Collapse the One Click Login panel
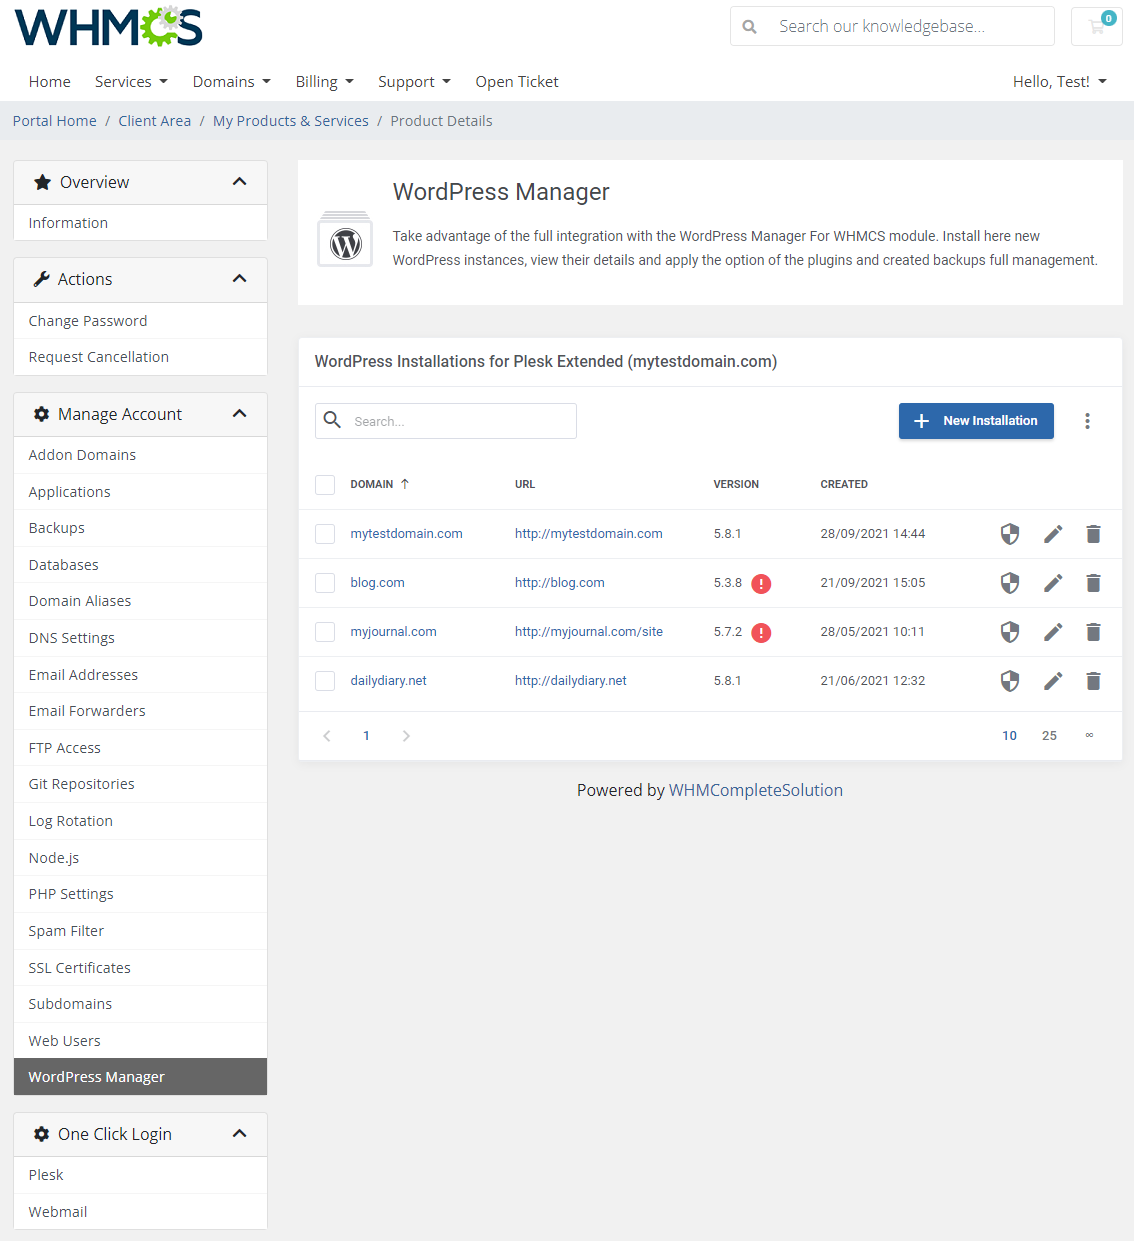This screenshot has width=1134, height=1241. 239,1134
